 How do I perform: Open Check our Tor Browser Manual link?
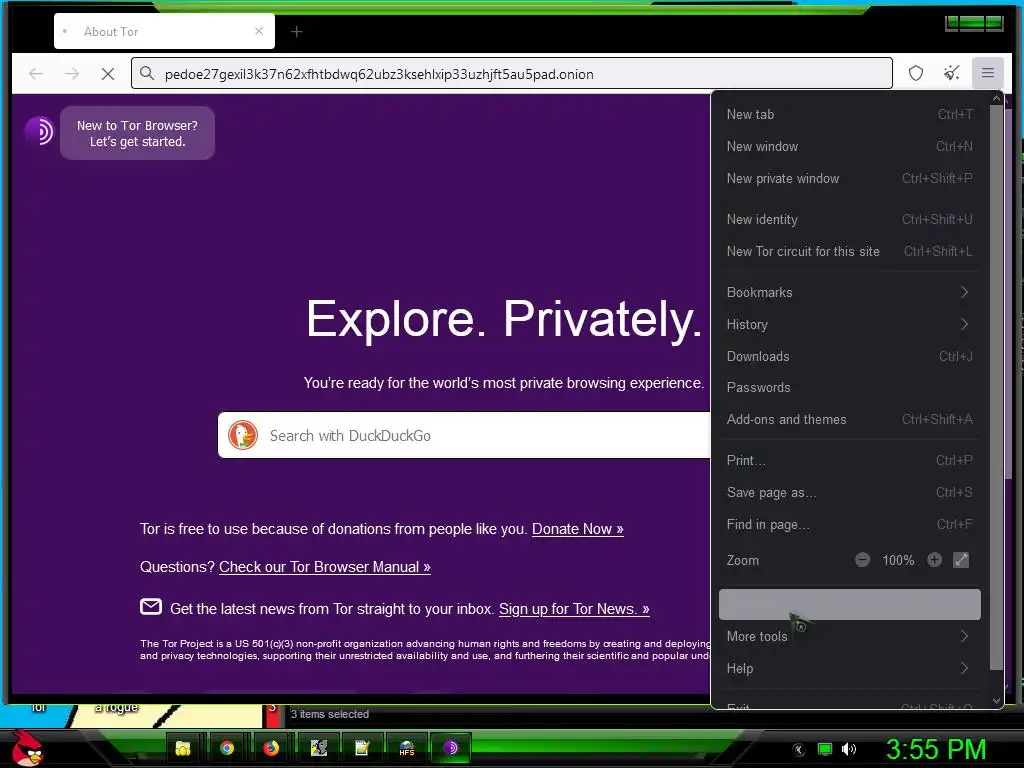325,566
